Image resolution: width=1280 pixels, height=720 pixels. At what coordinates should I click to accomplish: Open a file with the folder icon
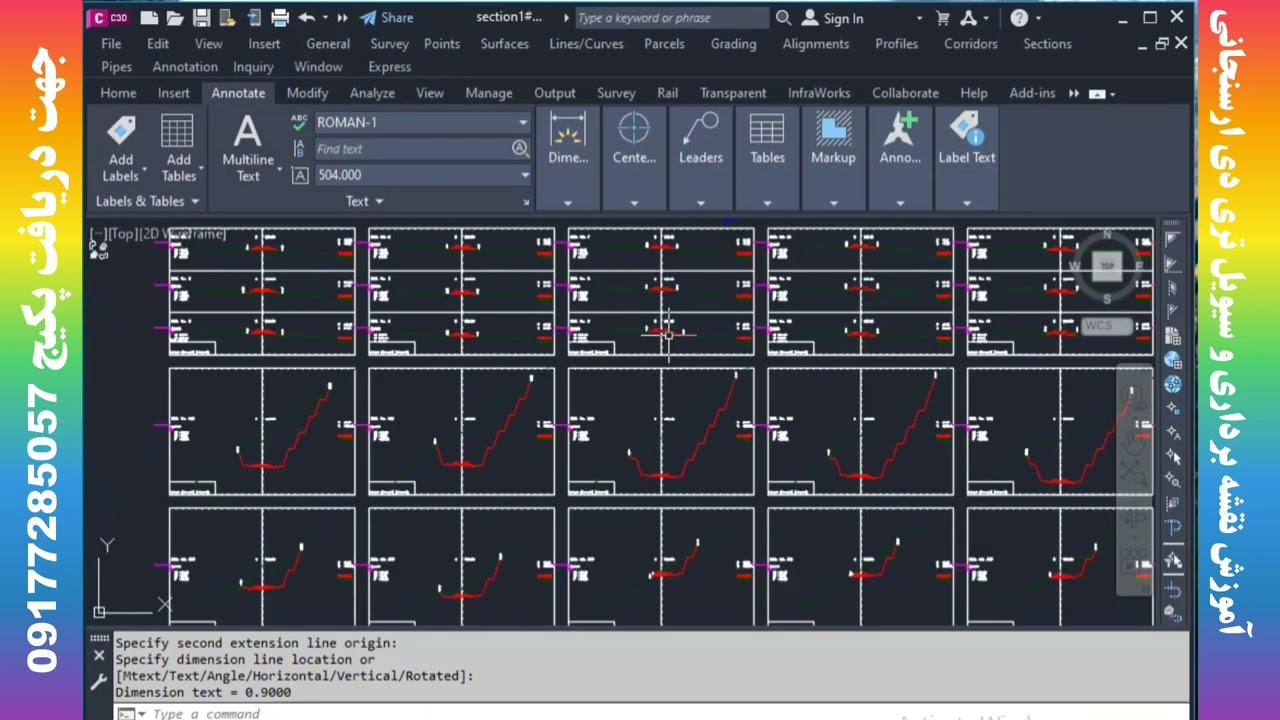pos(175,18)
